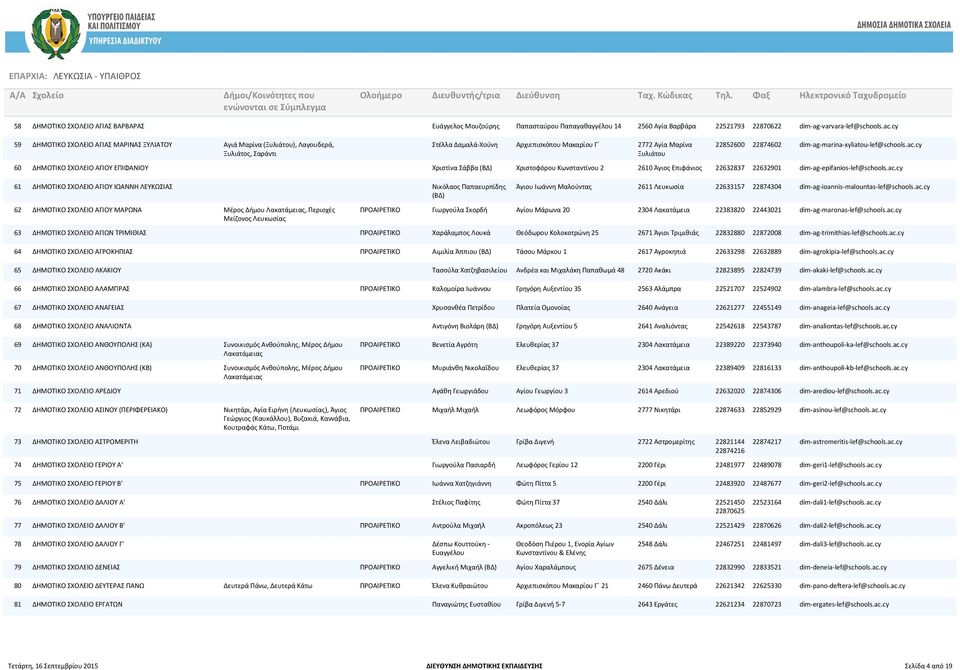Click email dim-ag-marina-xyliatou-lef@schools.ac.cy

pos(860,145)
